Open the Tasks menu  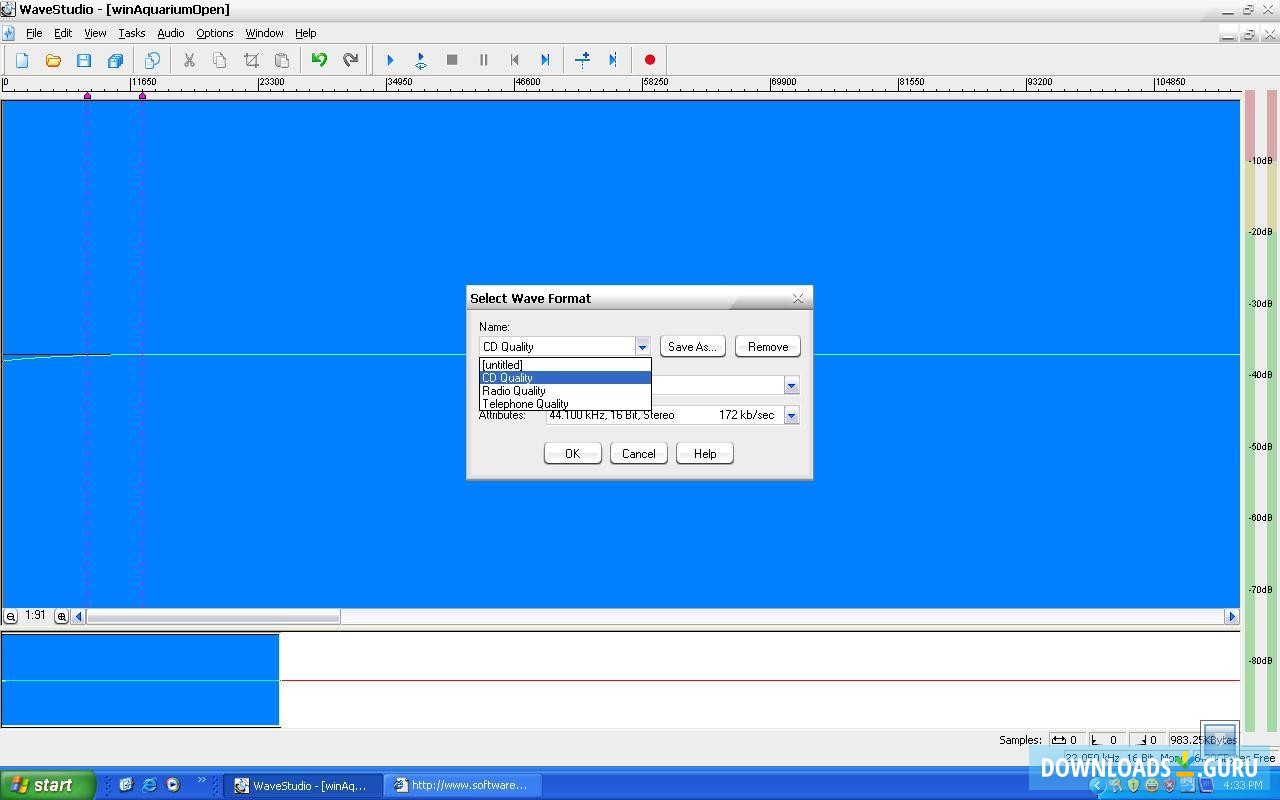131,32
